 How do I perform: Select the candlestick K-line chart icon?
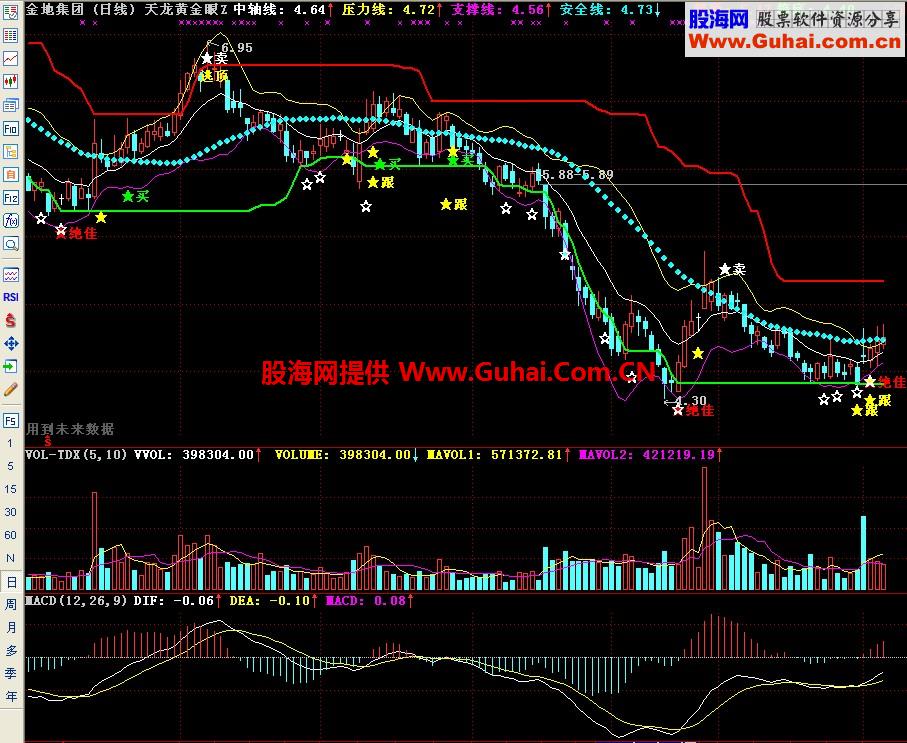pyautogui.click(x=10, y=82)
